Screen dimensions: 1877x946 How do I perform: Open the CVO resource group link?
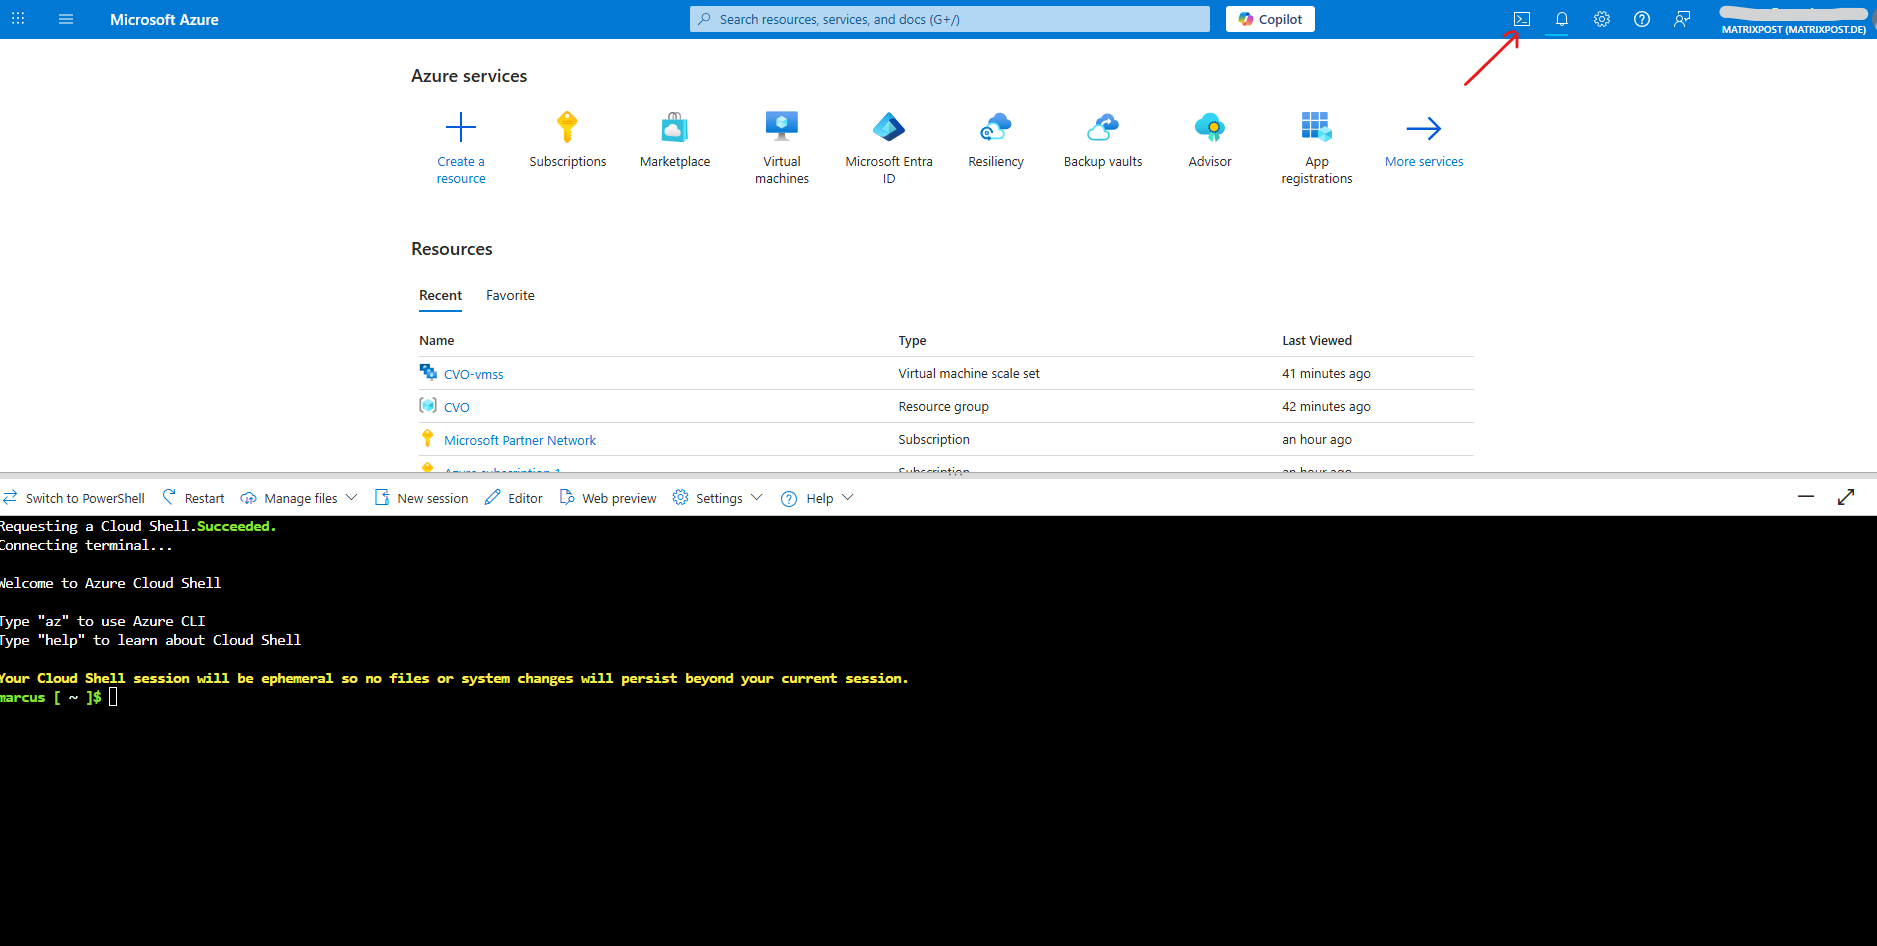457,407
